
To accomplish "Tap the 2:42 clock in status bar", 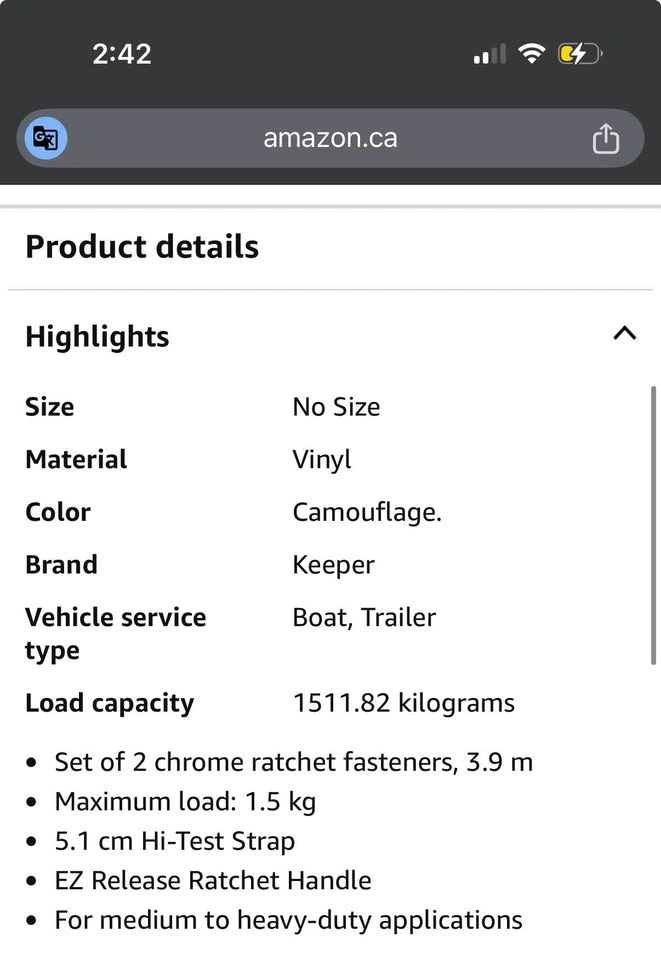I will 122,54.
